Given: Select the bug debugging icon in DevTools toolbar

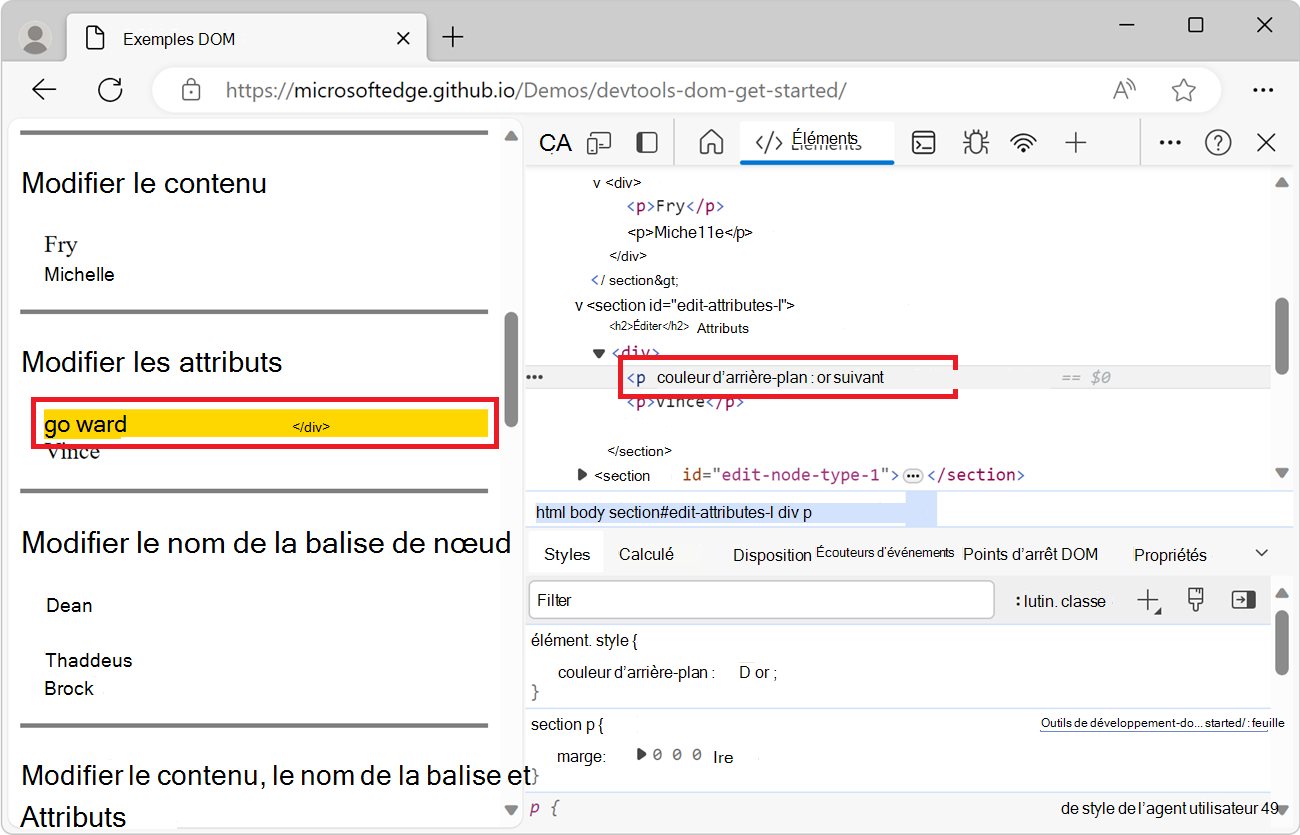Looking at the screenshot, I should click(975, 142).
